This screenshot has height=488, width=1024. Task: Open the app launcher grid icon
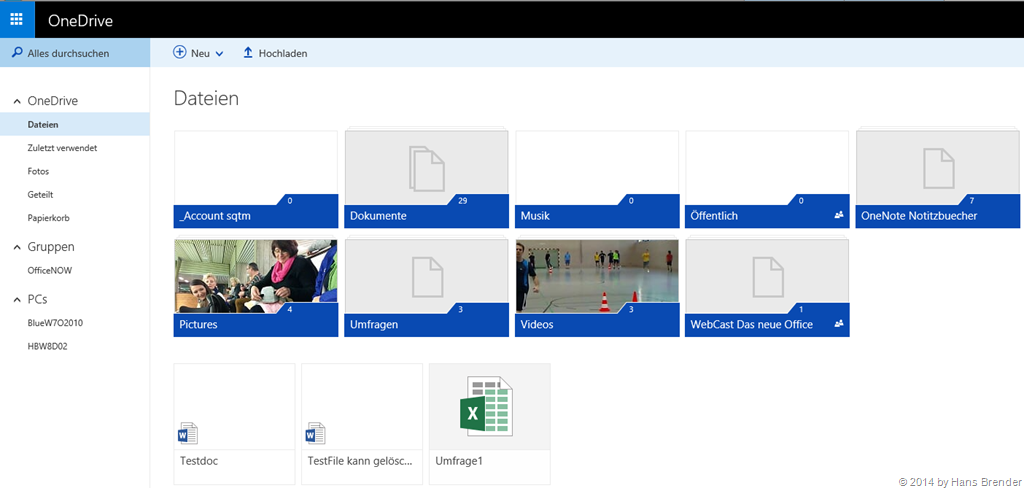(17, 19)
